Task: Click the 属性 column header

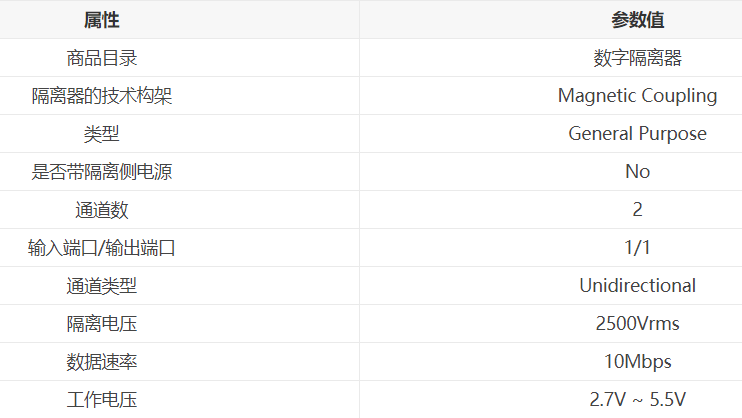Action: (x=102, y=20)
